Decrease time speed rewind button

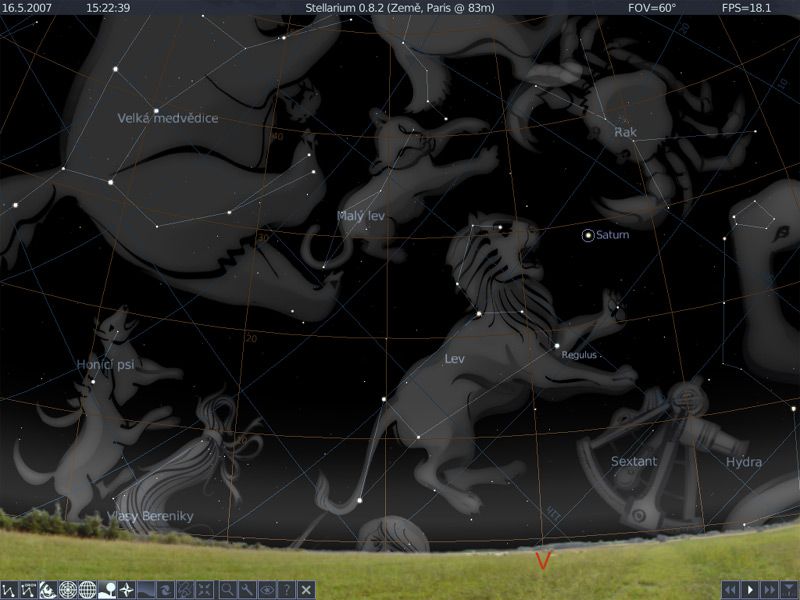731,590
